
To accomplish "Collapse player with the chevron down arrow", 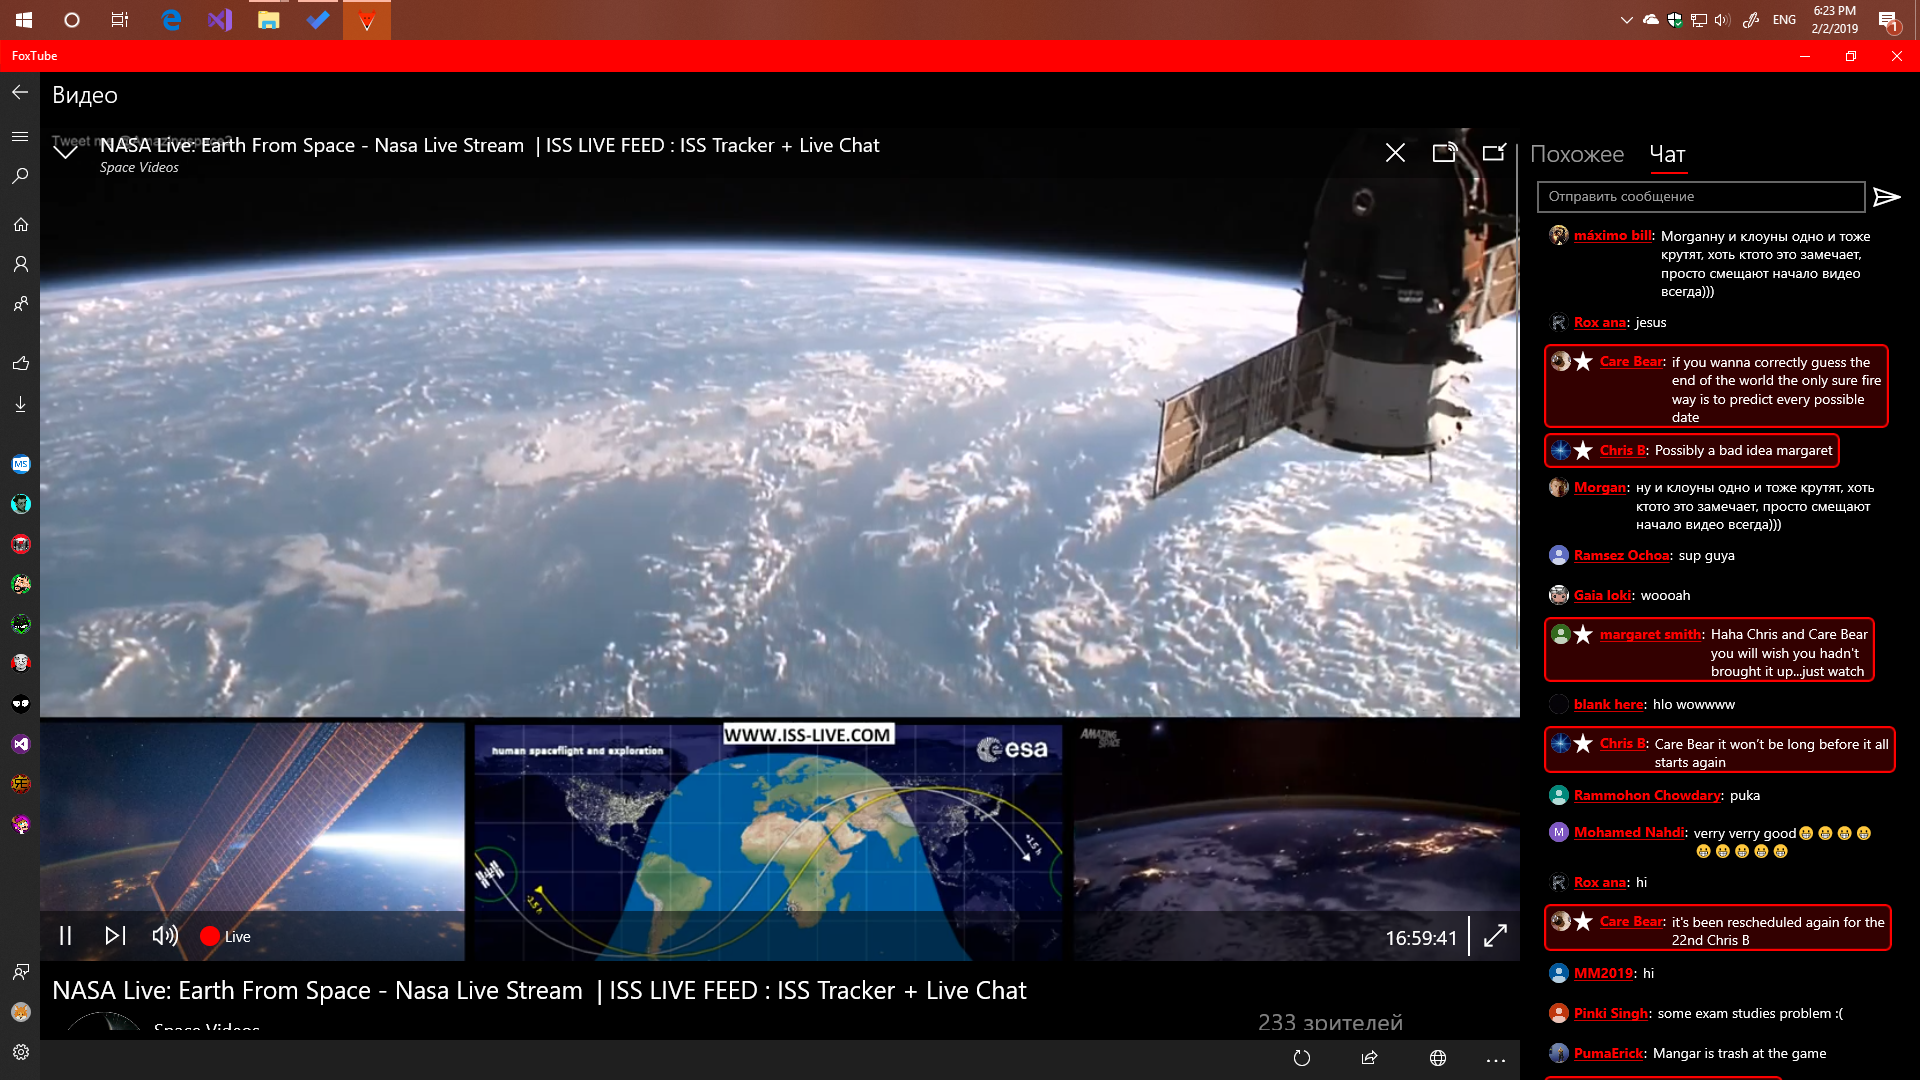I will pyautogui.click(x=66, y=152).
